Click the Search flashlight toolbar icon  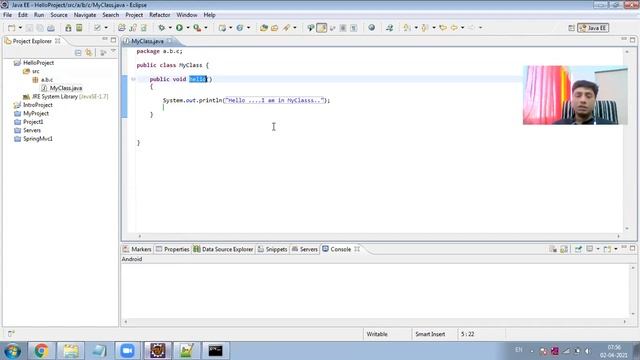pos(287,28)
